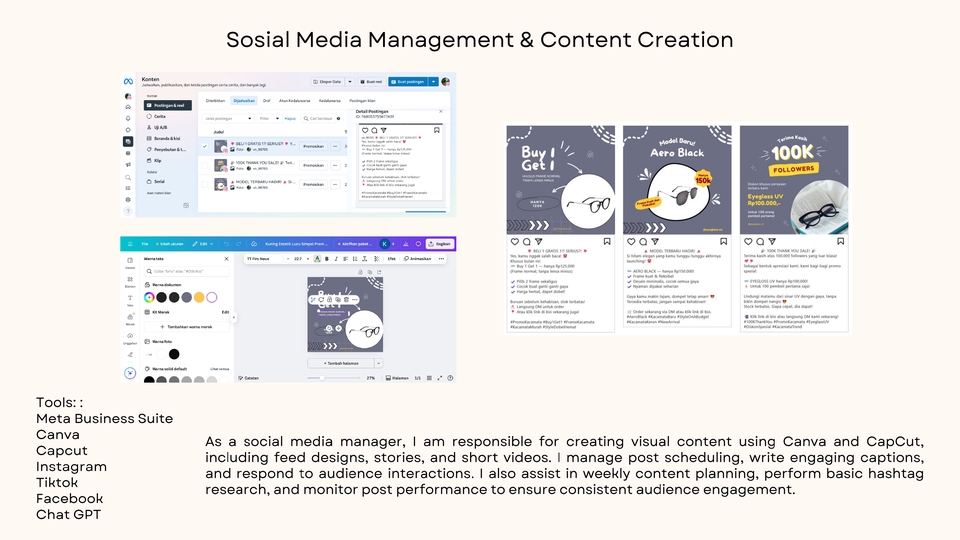The image size is (960, 540).
Task: Uncheck the BELI 1 GRATIS 1 post checkbox
Action: (x=206, y=146)
